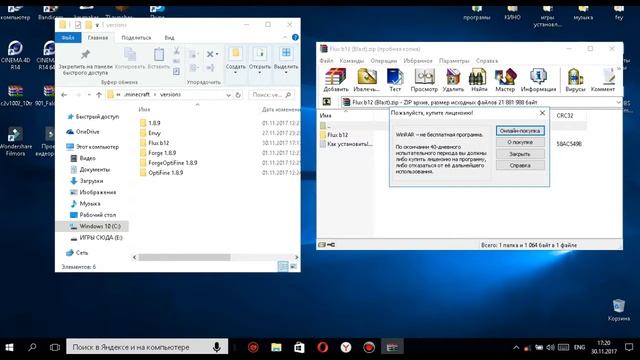Click the Copy (Копировать) ribbon icon
Screen dimensions: 640x360
click(x=130, y=55)
